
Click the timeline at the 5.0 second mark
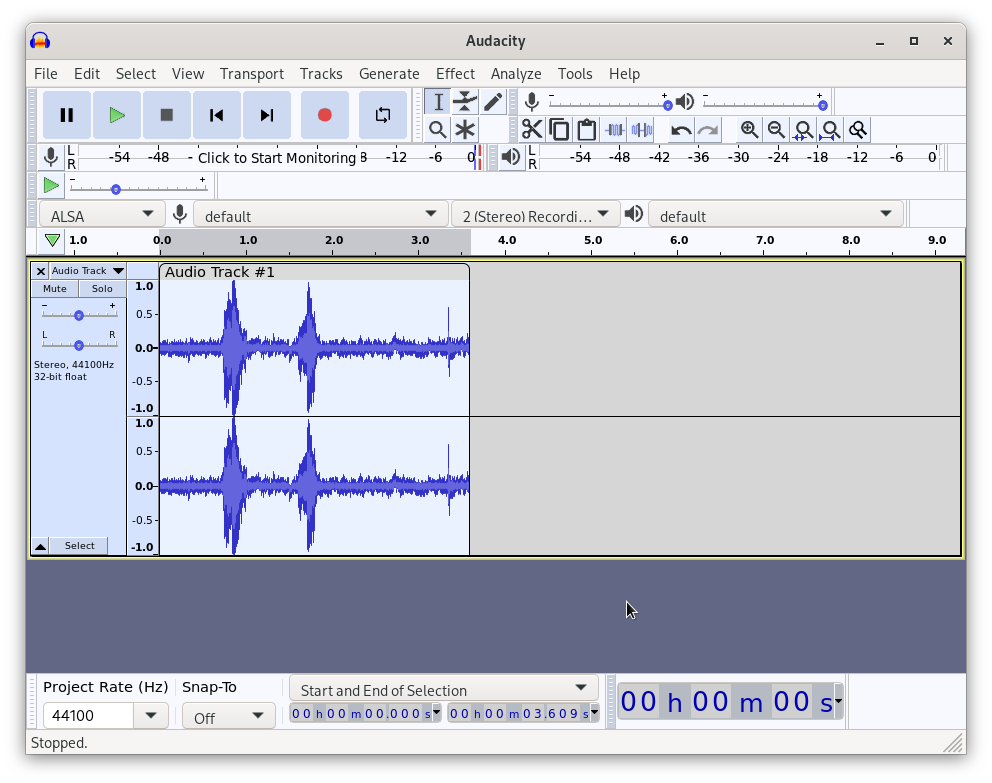[x=592, y=240]
